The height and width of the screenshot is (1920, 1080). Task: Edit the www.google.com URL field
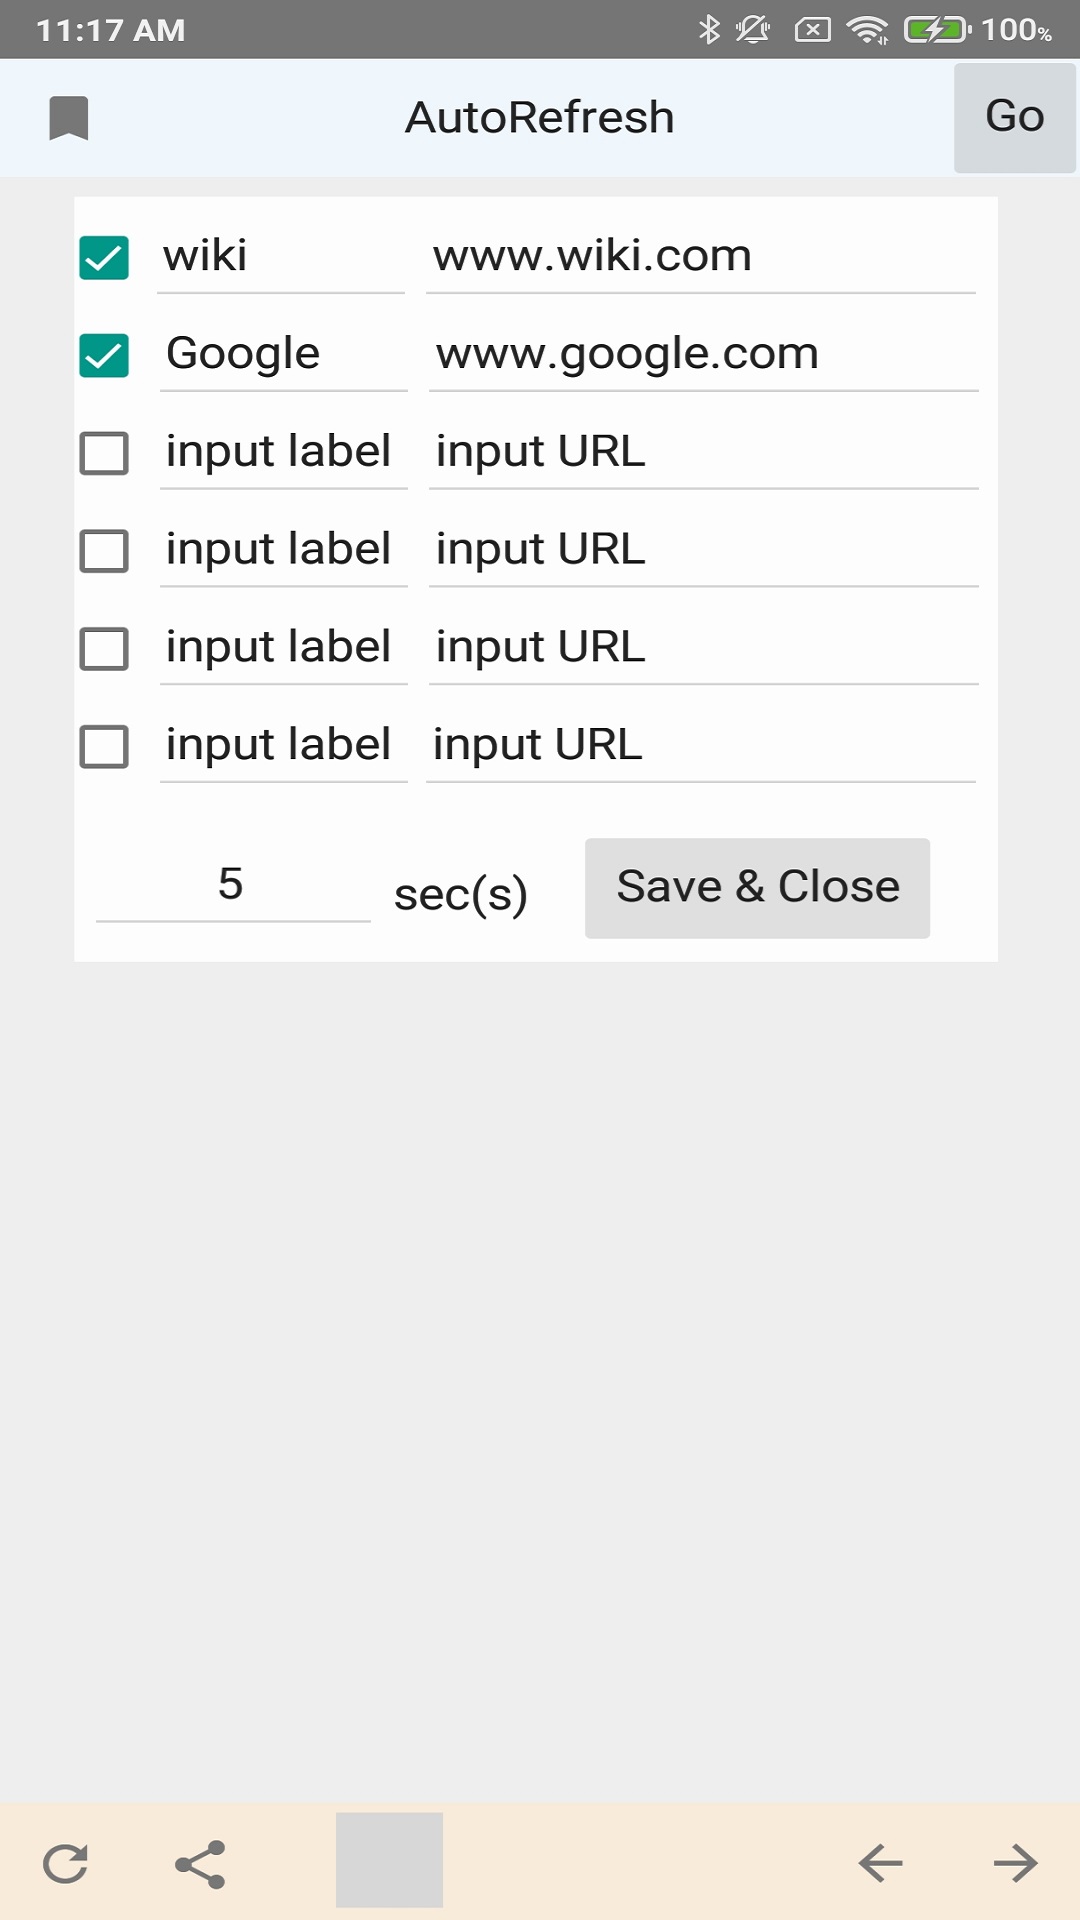coord(704,354)
